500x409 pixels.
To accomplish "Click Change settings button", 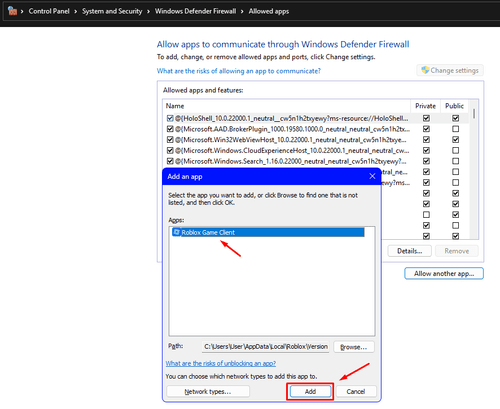I will click(x=450, y=70).
